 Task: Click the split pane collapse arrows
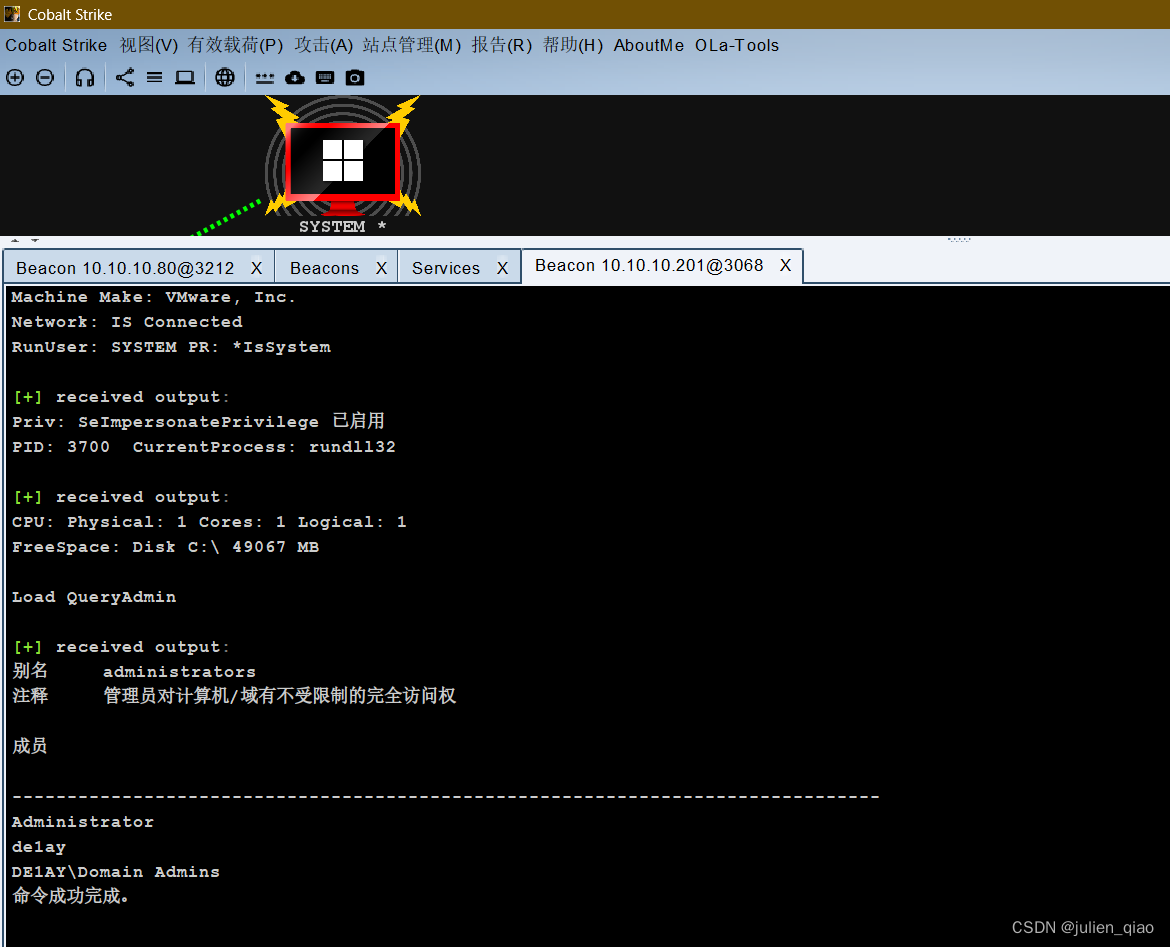25,240
